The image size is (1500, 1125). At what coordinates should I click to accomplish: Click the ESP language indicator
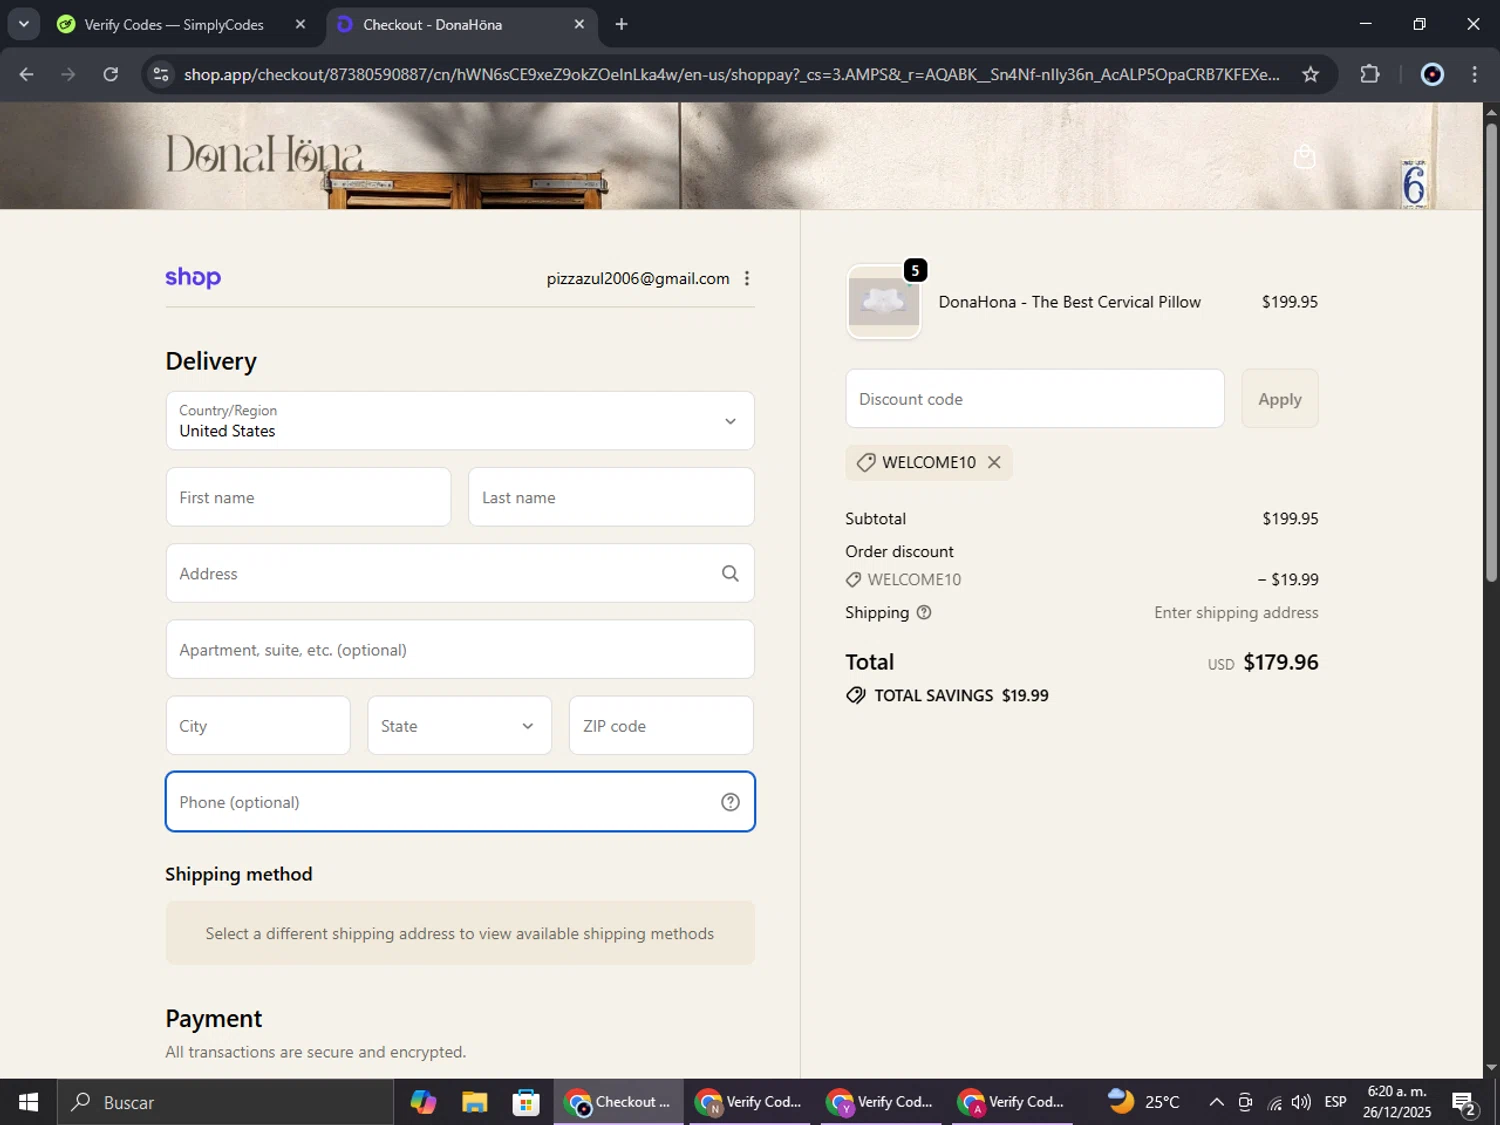coord(1335,1102)
